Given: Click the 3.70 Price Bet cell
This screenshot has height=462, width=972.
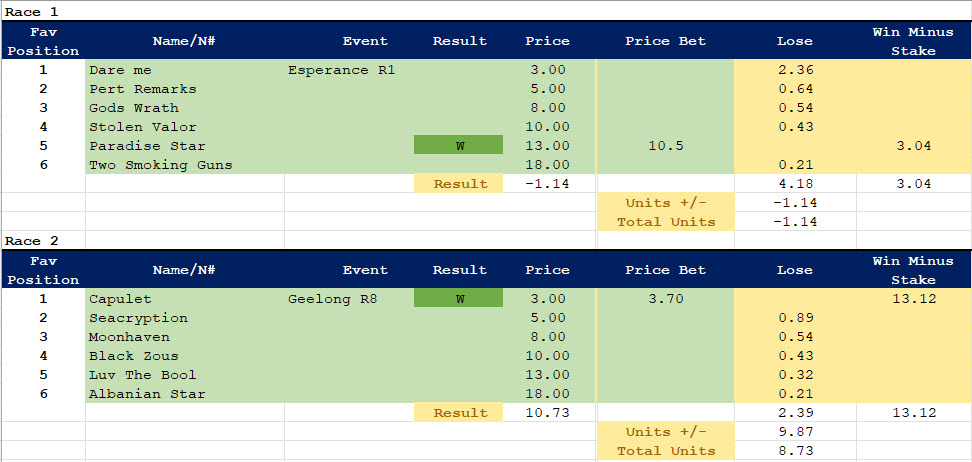Looking at the screenshot, I should [665, 299].
